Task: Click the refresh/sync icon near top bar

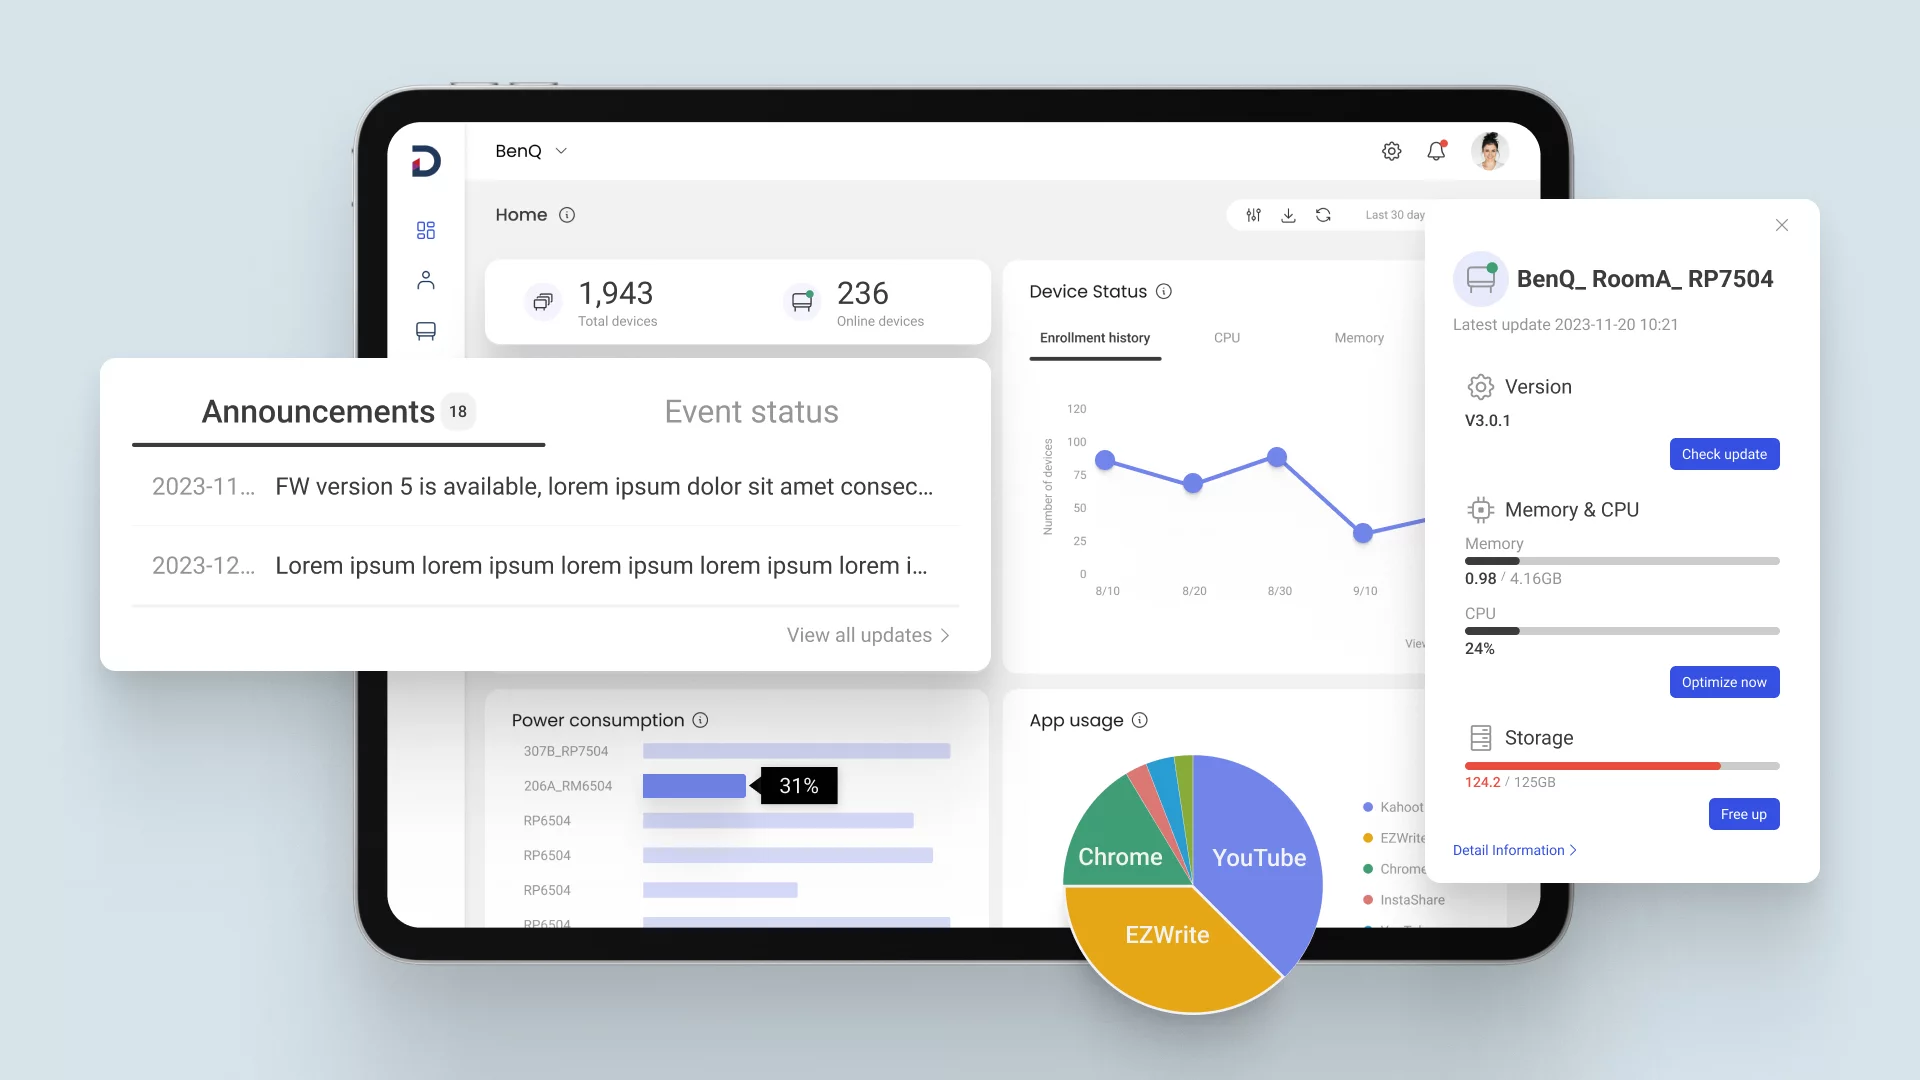Action: (x=1324, y=215)
